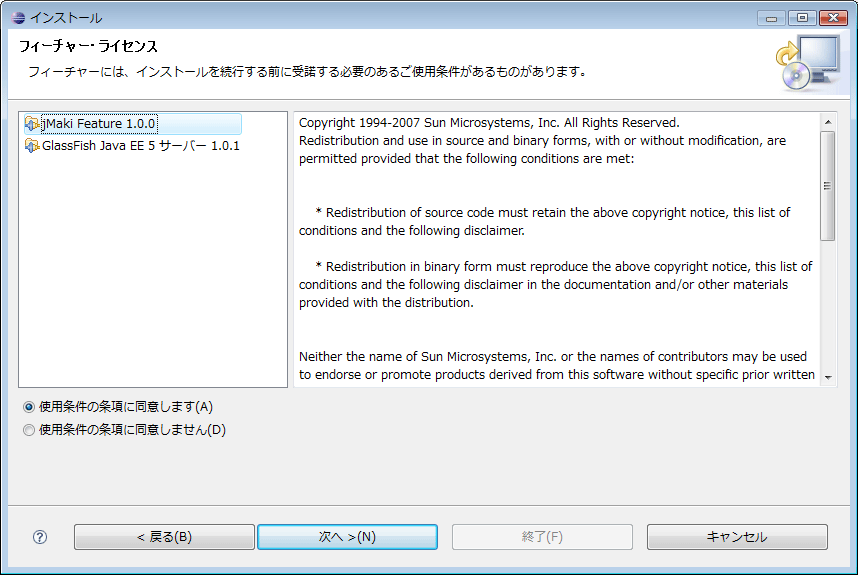Image resolution: width=858 pixels, height=575 pixels.
Task: Click the Eclipse icon in title bar
Action: tap(18, 18)
